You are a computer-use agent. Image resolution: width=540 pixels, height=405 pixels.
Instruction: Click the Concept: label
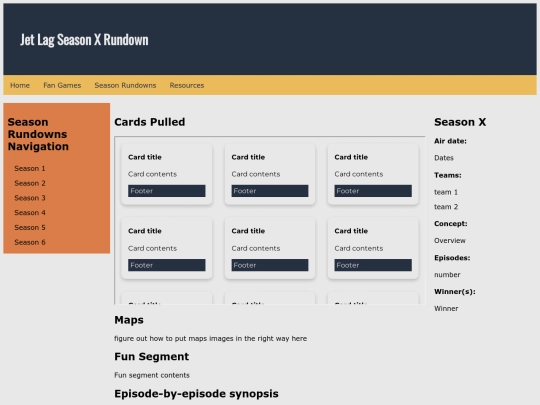click(x=450, y=224)
